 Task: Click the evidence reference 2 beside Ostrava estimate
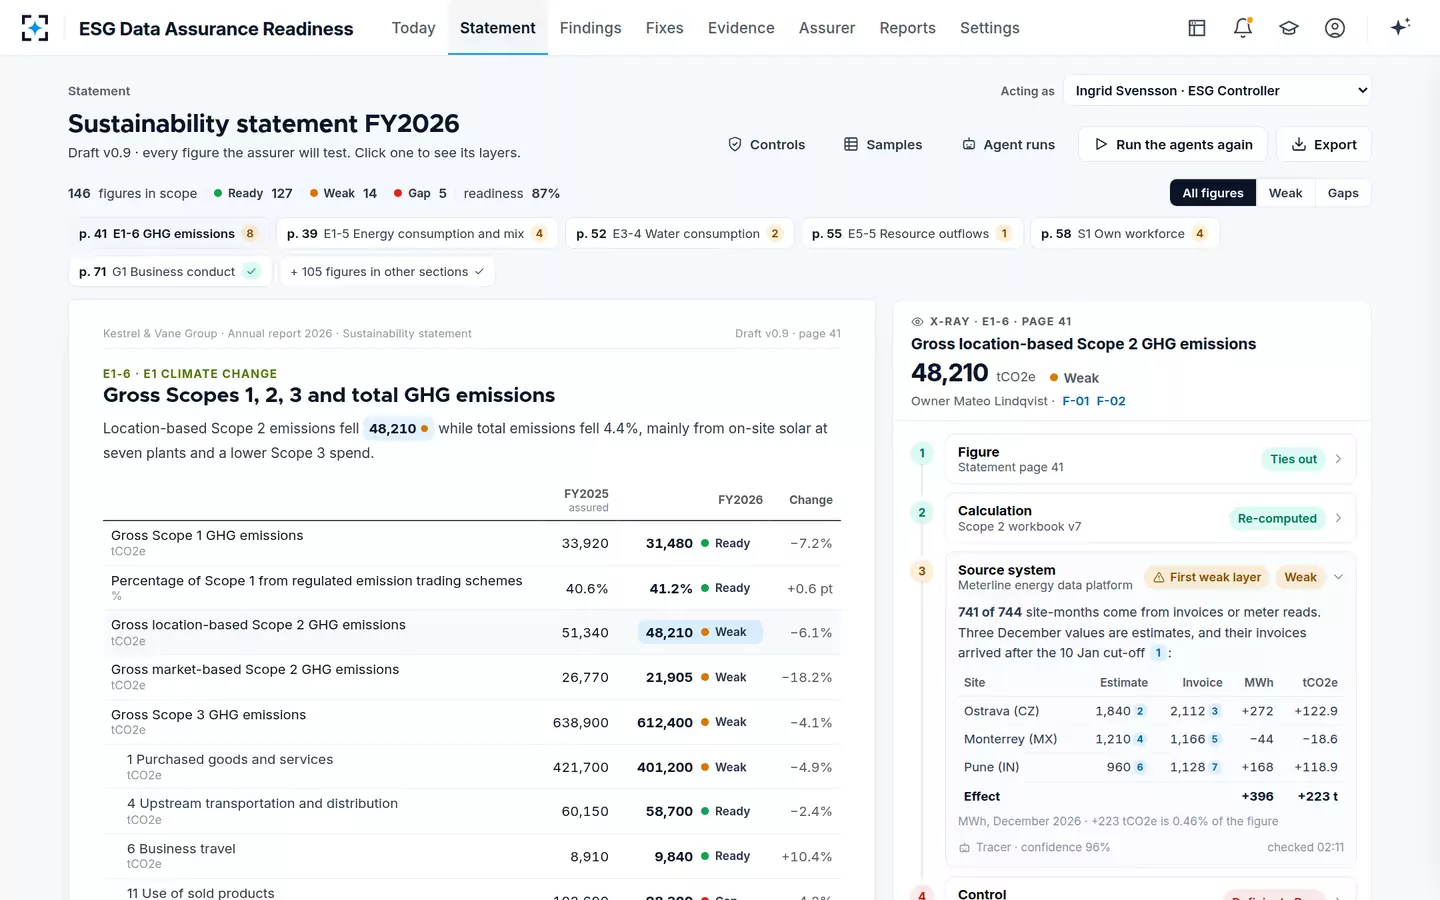[x=1140, y=711]
